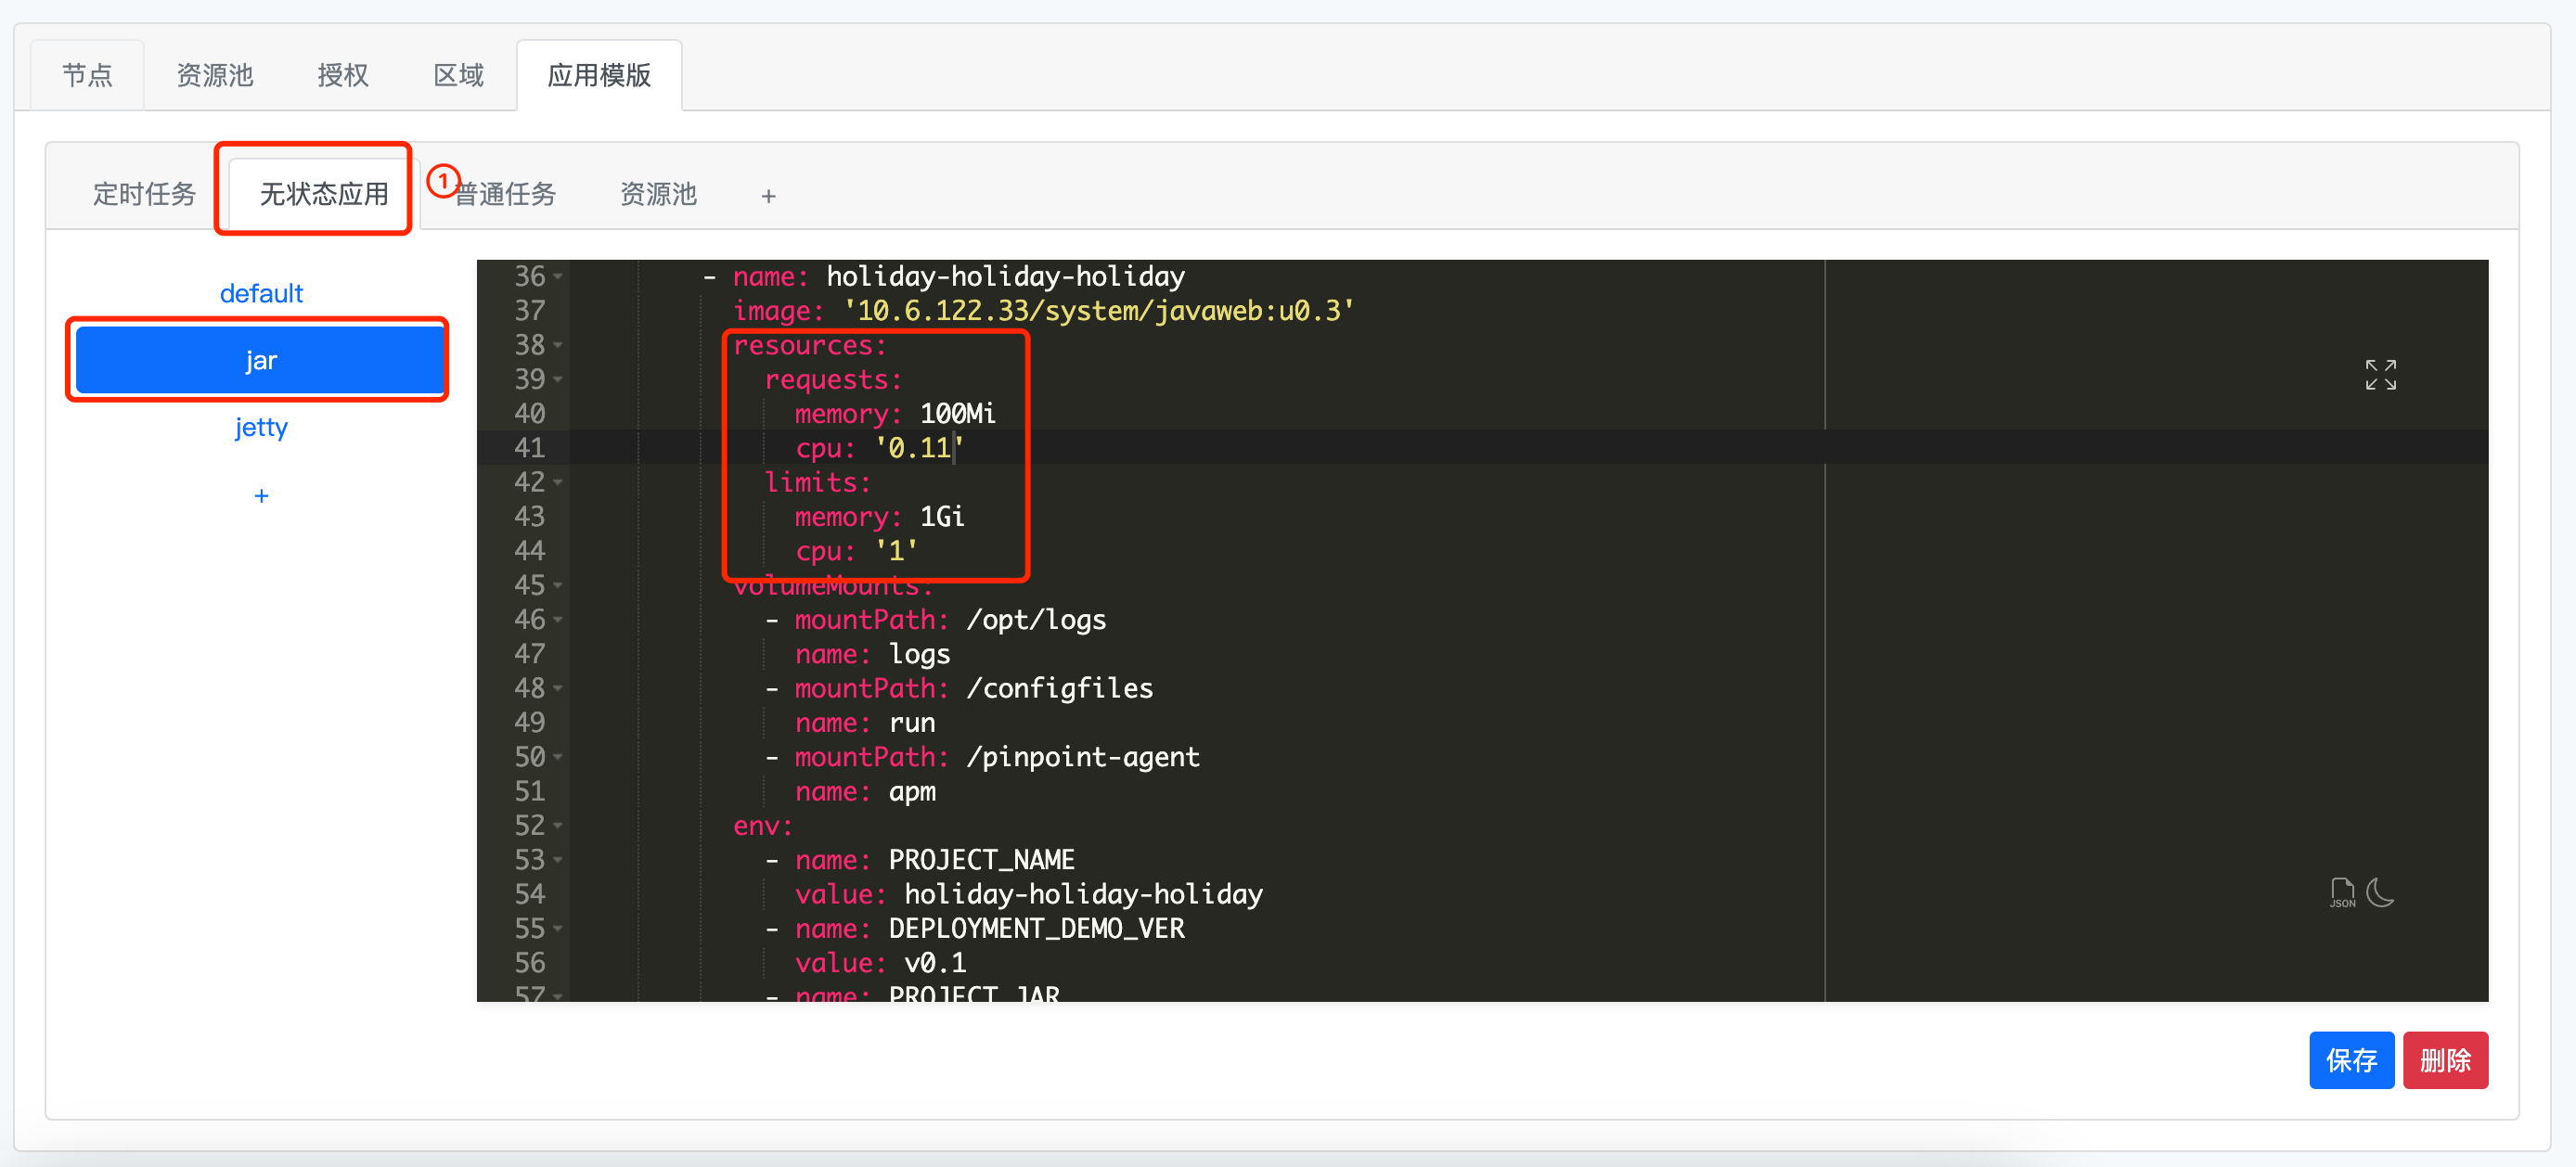Collapse the resources fold at line 38
Image resolution: width=2576 pixels, height=1167 pixels.
(x=558, y=346)
